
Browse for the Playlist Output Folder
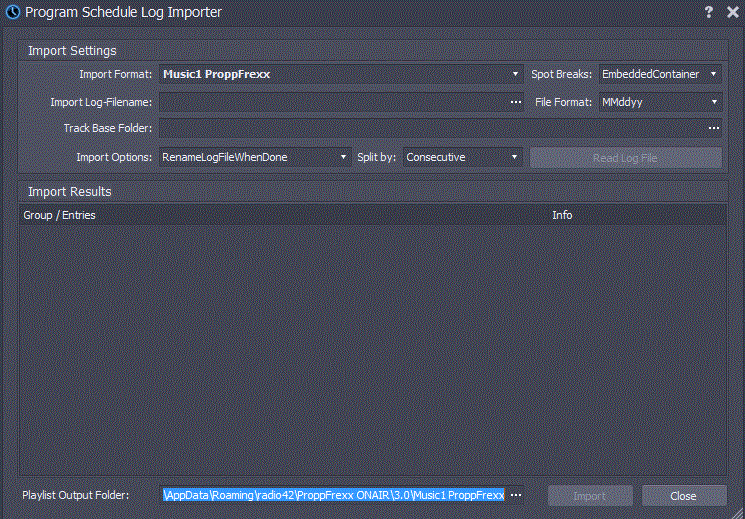click(516, 495)
